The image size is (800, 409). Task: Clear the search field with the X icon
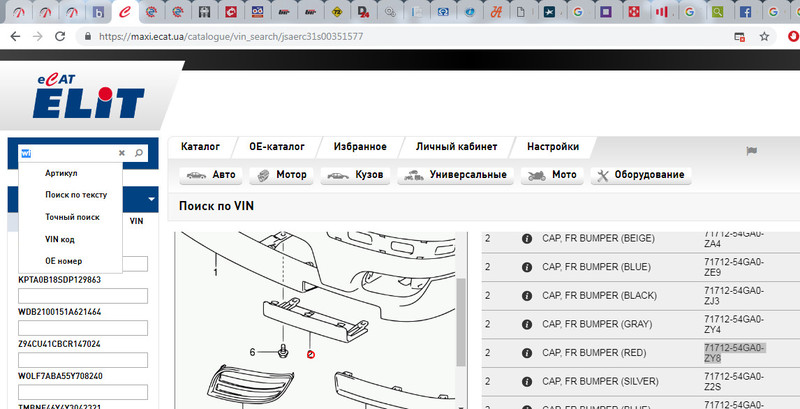[122, 153]
